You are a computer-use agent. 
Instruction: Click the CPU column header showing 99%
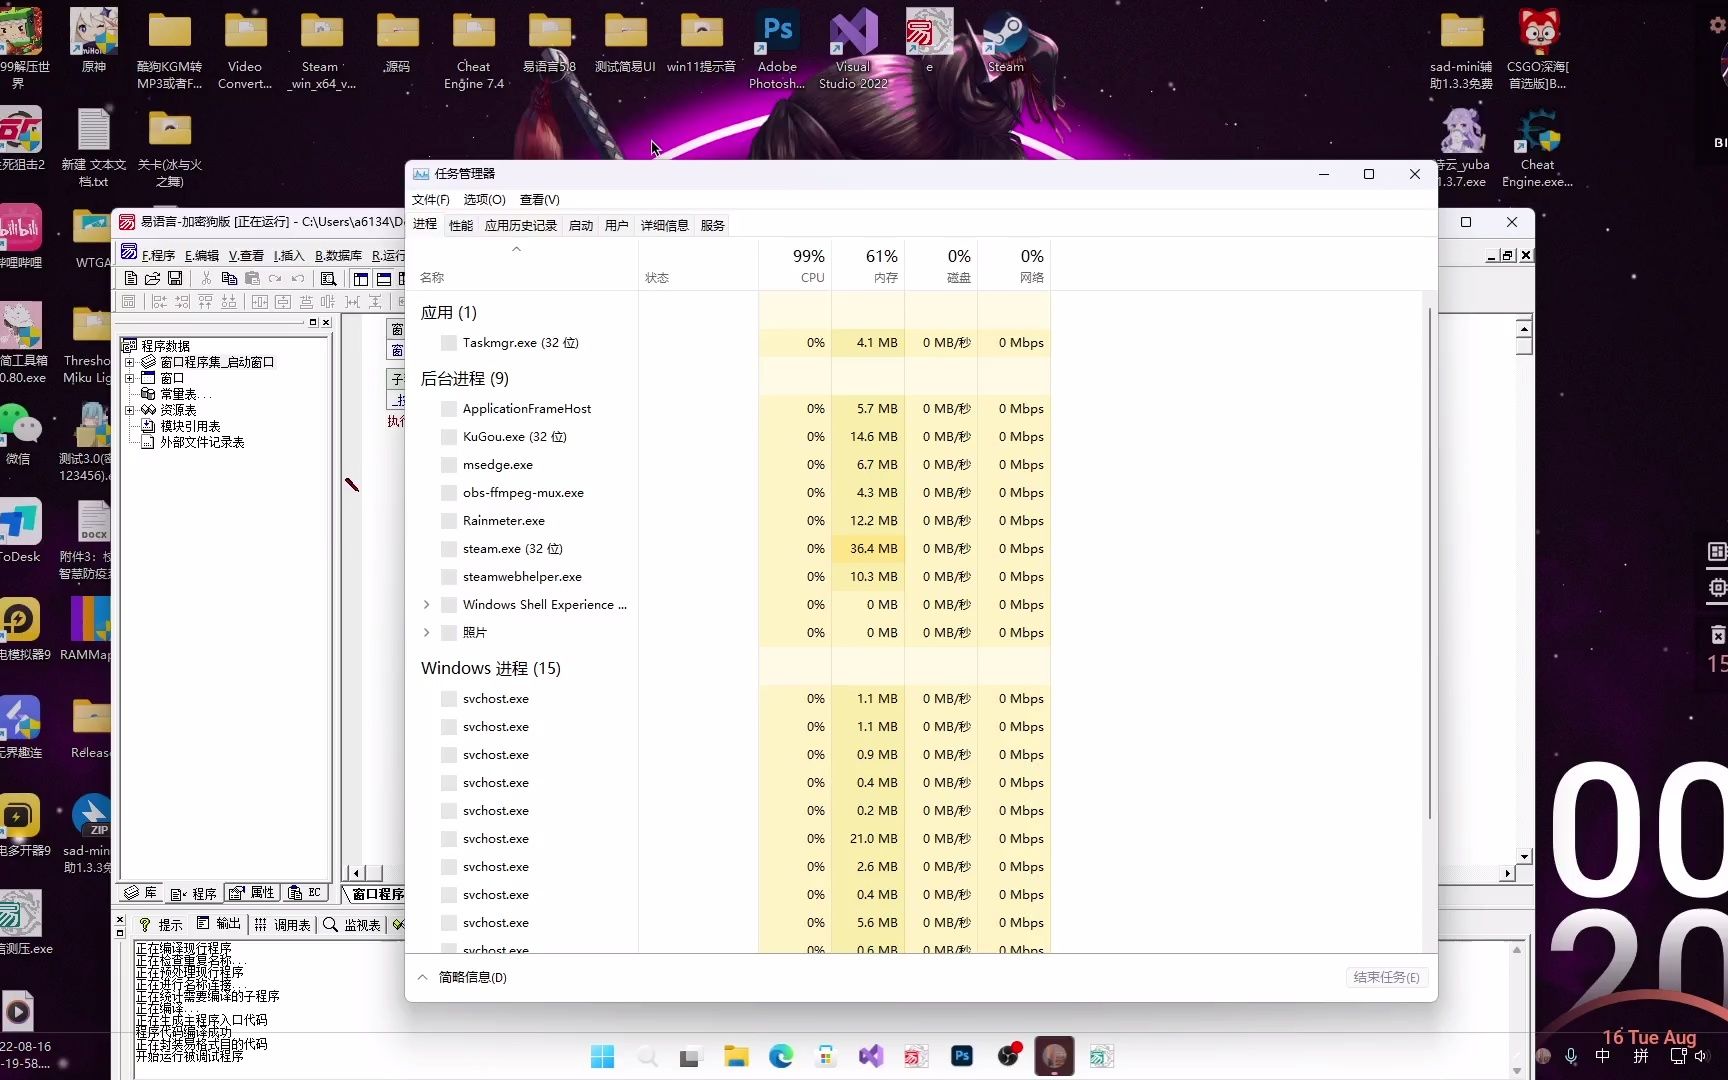[x=808, y=263]
